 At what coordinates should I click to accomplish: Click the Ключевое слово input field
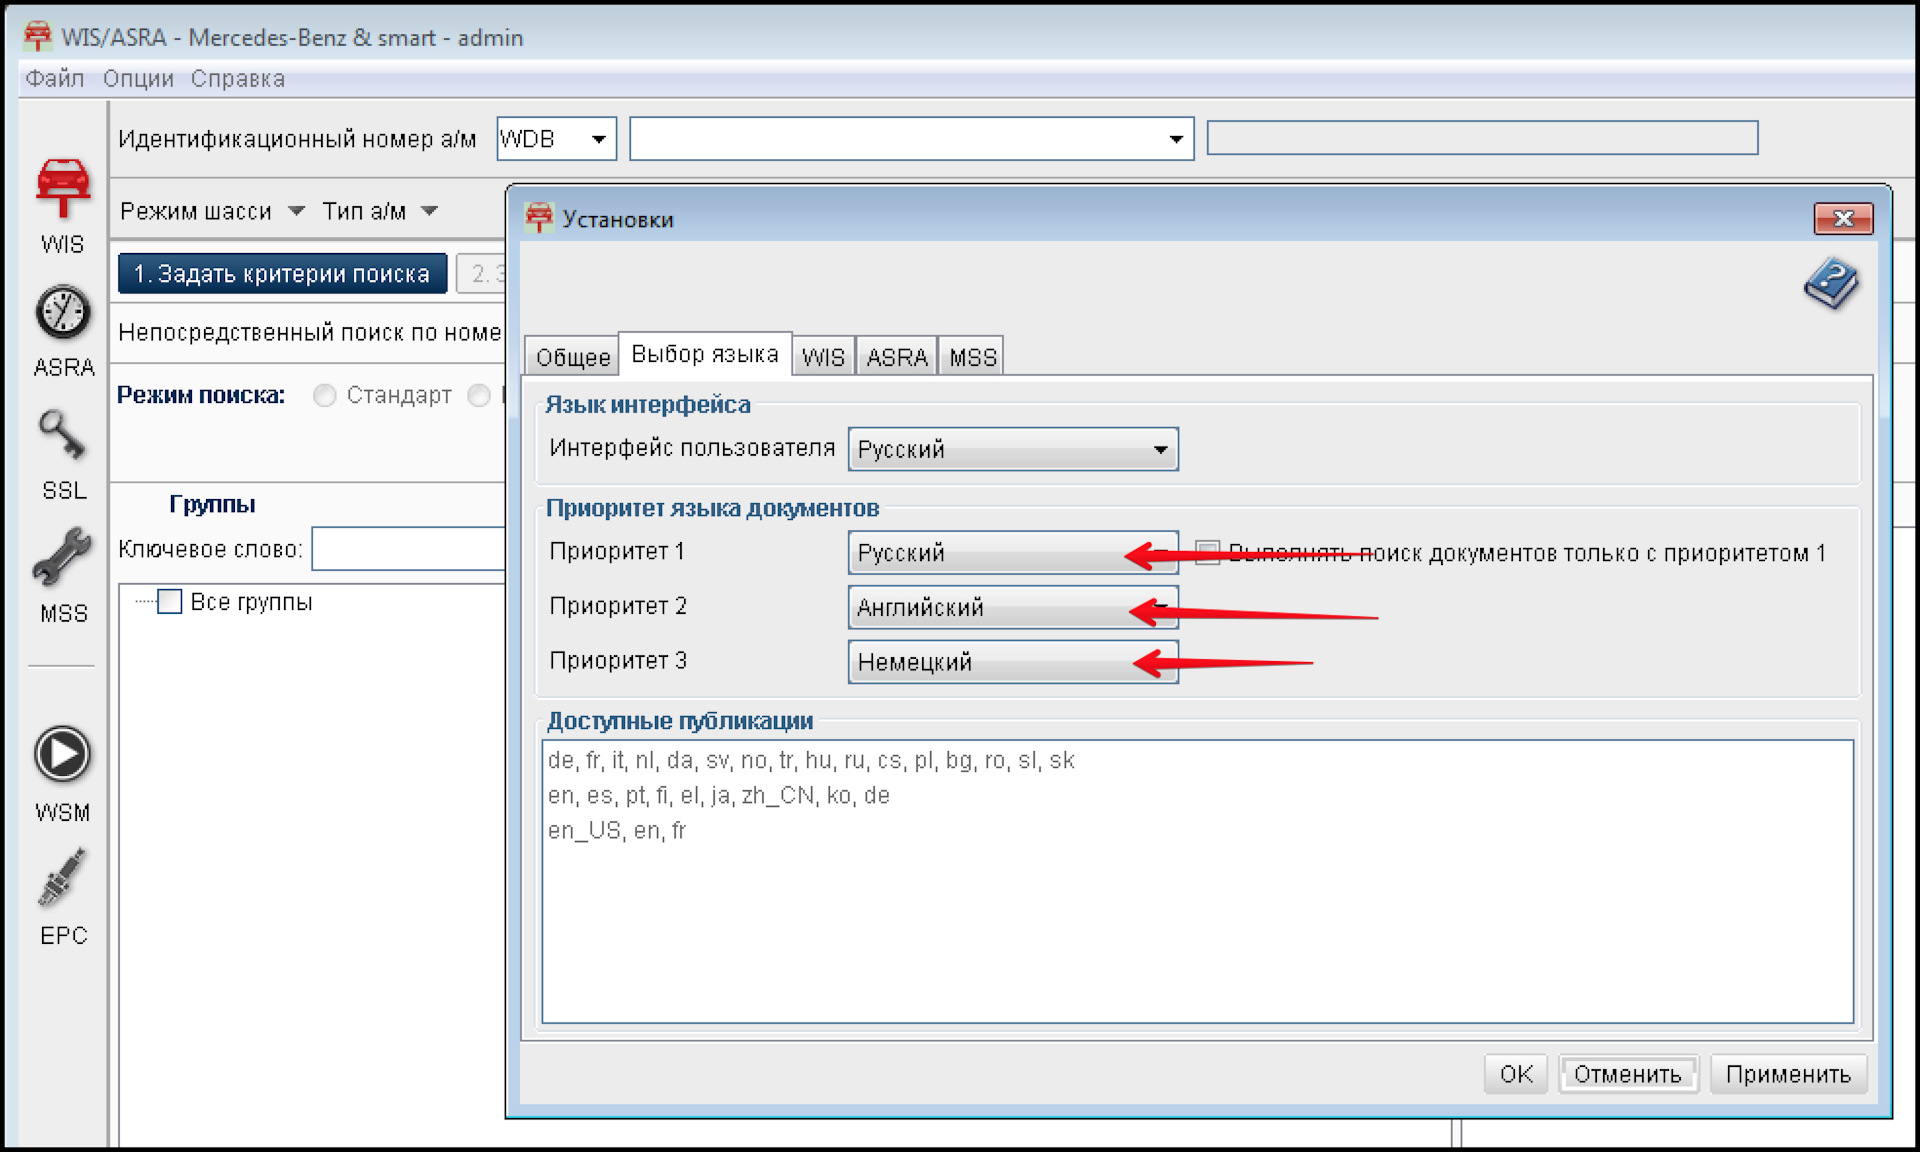(409, 549)
